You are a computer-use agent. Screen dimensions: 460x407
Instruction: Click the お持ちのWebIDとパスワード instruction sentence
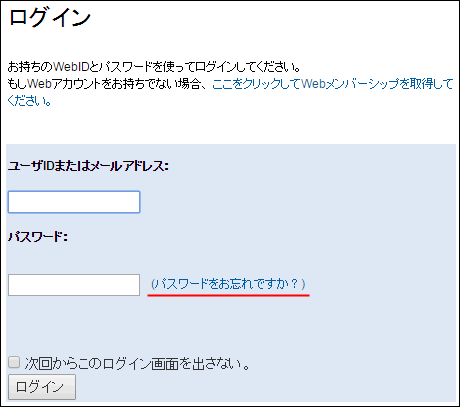(154, 67)
